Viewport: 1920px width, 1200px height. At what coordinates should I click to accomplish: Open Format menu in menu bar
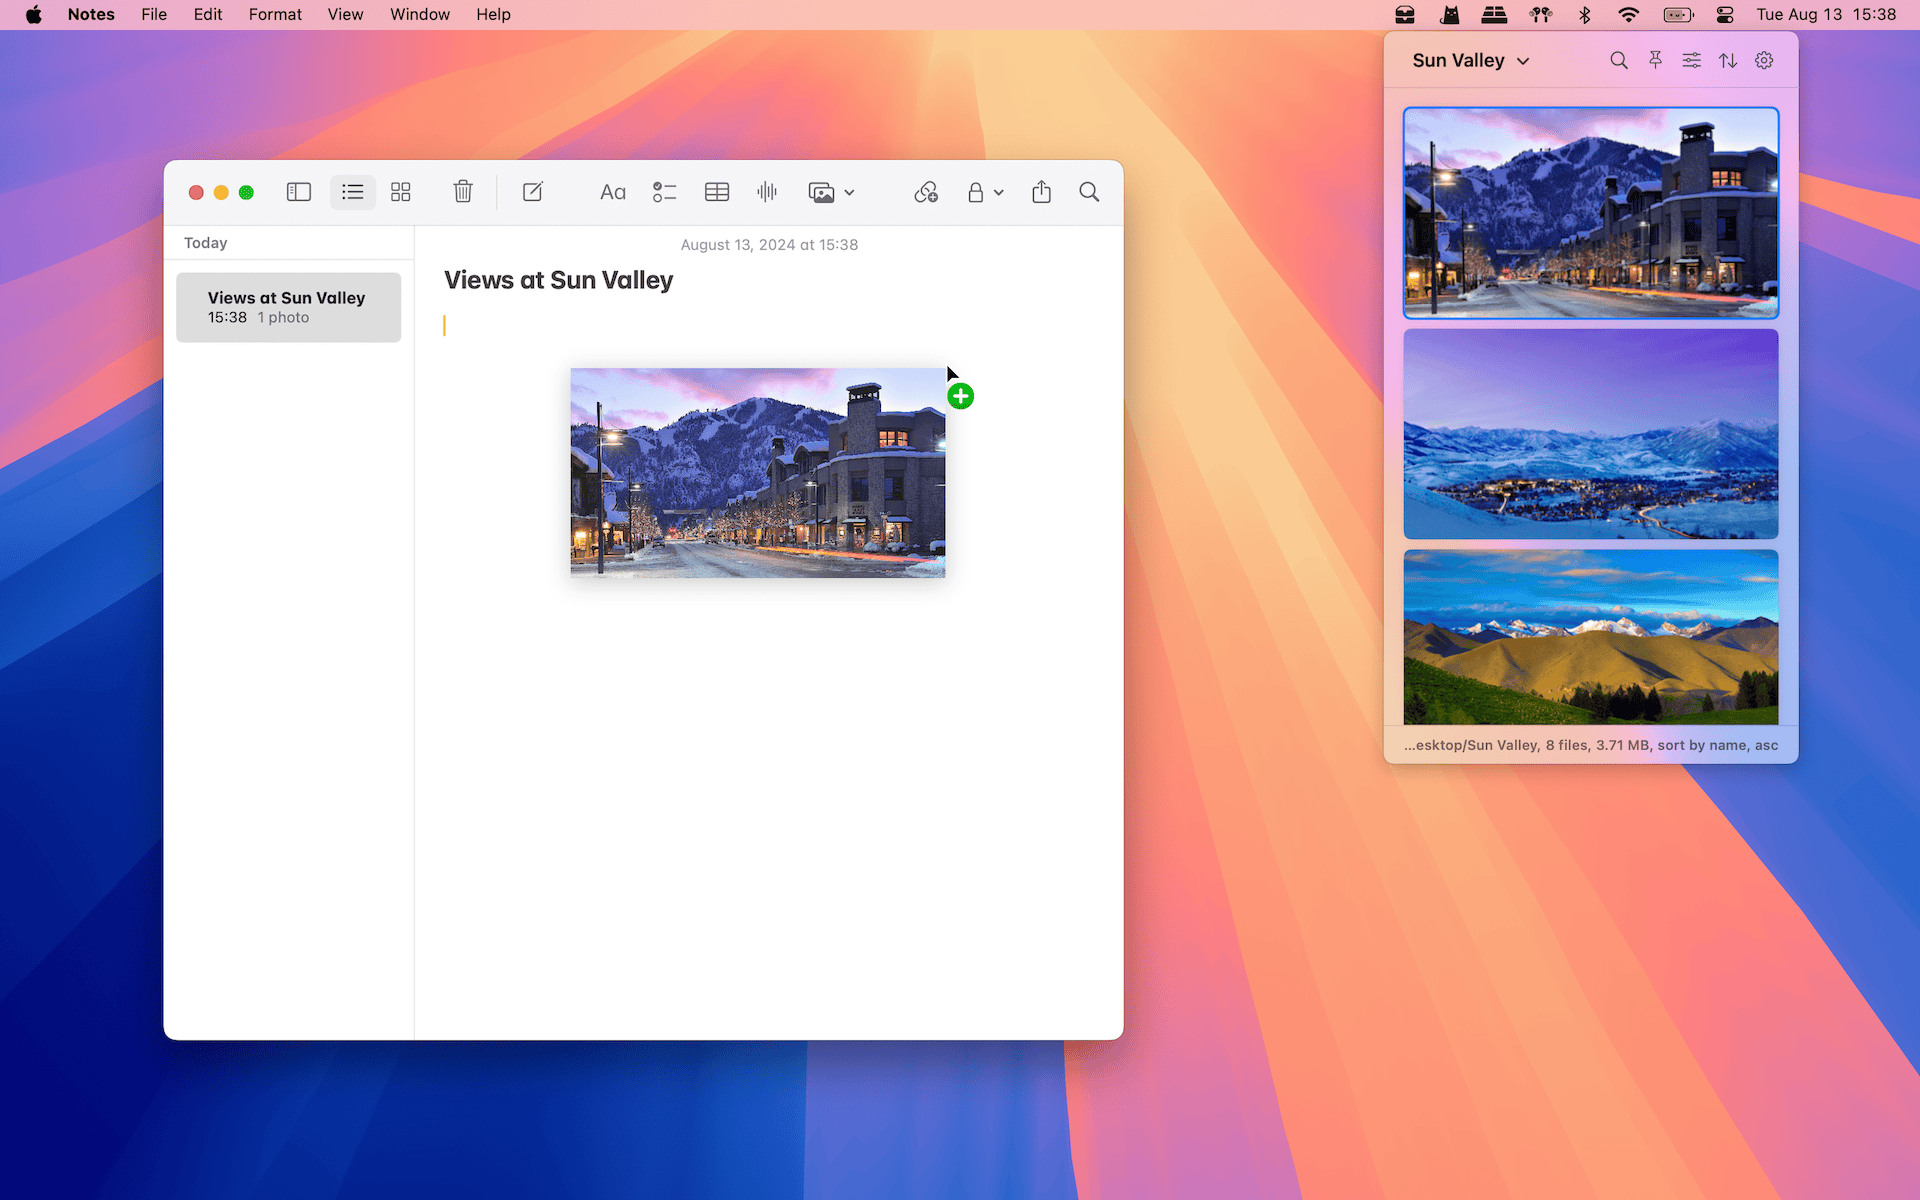coord(274,15)
